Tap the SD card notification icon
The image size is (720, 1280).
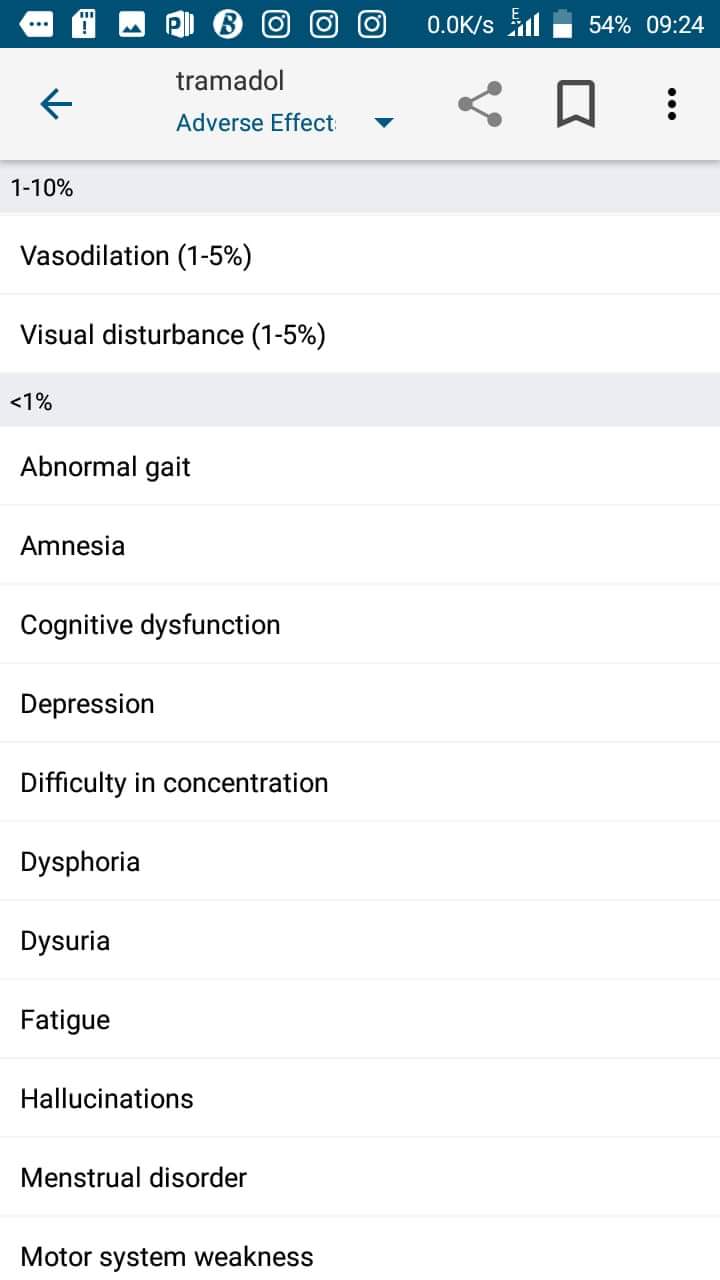pyautogui.click(x=84, y=24)
